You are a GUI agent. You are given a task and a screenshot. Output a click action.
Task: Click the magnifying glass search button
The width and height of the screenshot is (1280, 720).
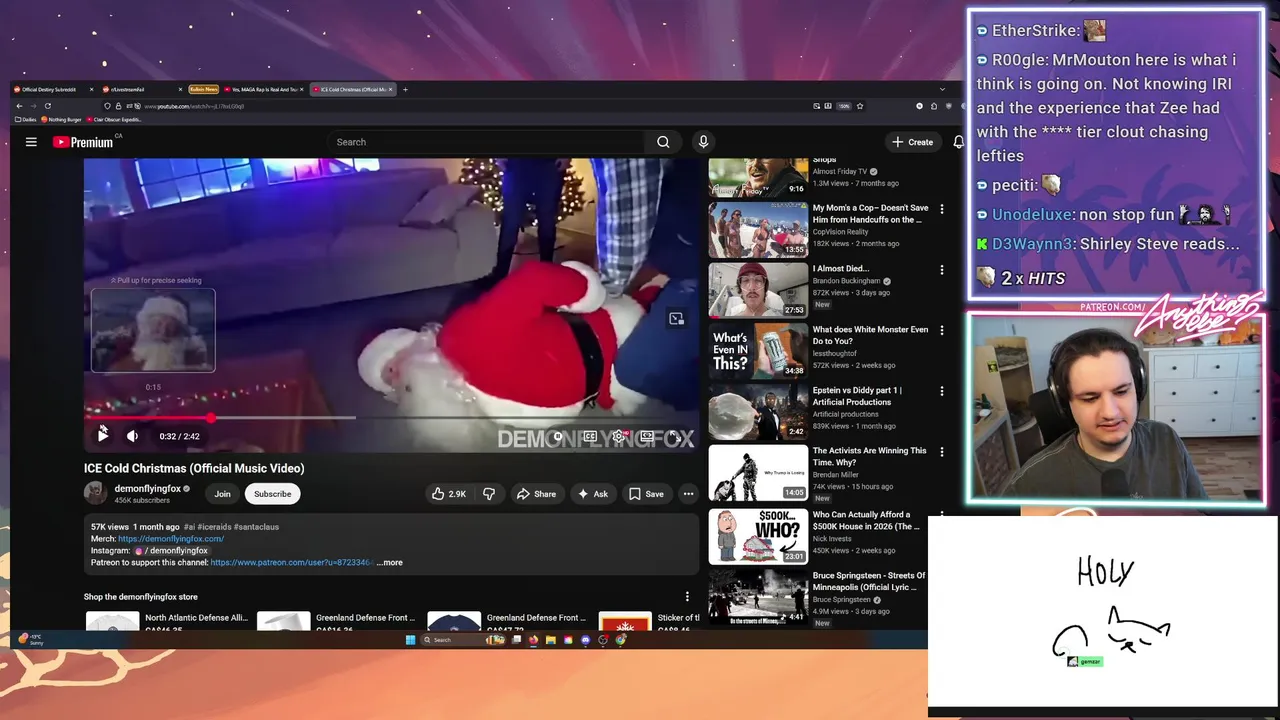pos(663,142)
